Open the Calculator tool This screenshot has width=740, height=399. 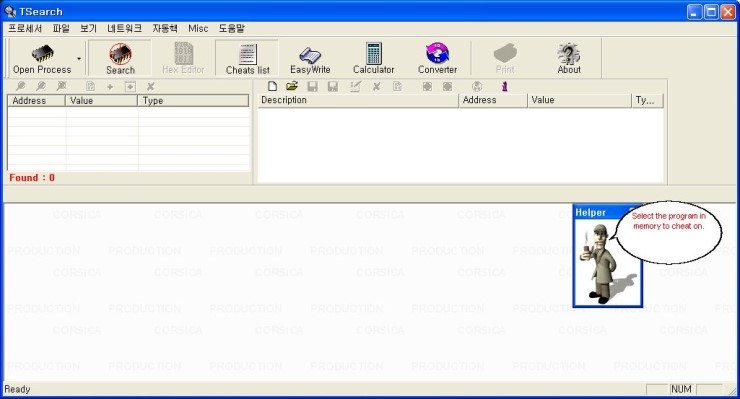tap(373, 59)
